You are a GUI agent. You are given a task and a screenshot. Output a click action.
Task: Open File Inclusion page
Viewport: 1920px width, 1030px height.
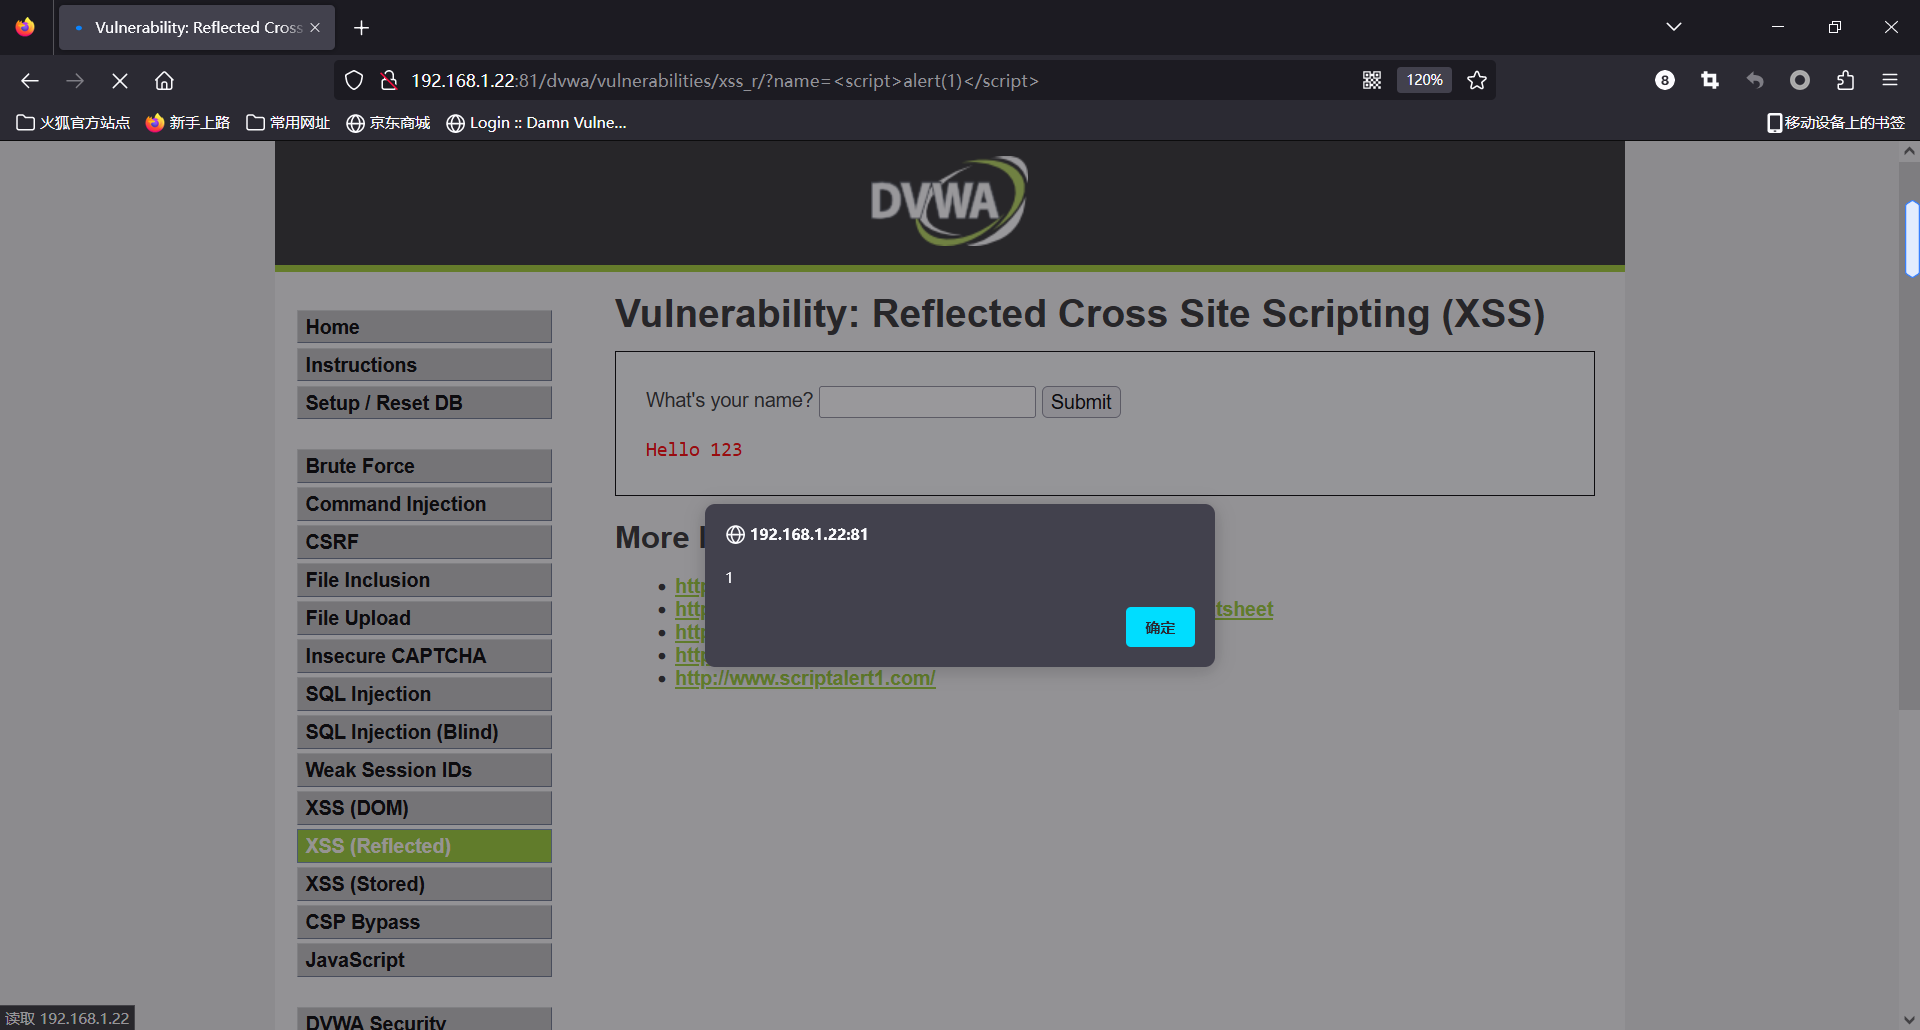(x=424, y=580)
